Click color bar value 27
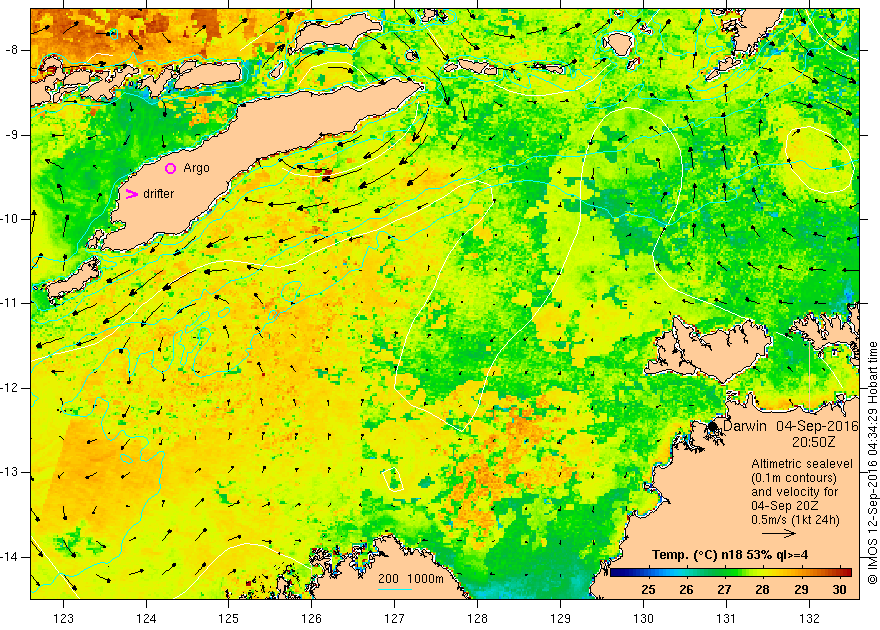 pos(725,589)
